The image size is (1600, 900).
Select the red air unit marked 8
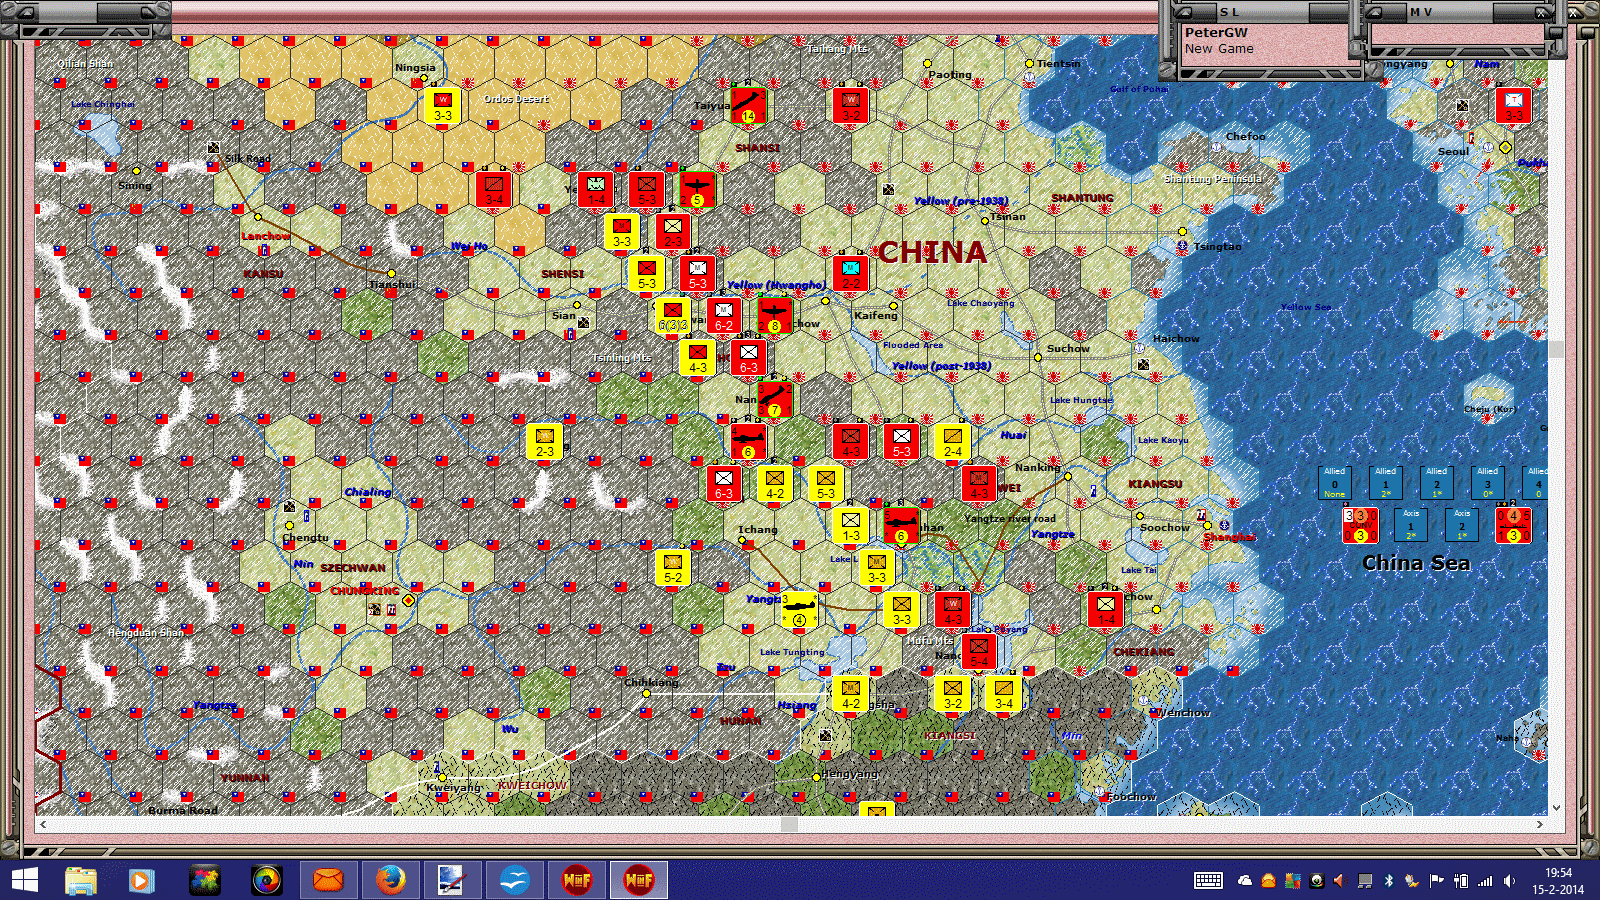pos(774,316)
